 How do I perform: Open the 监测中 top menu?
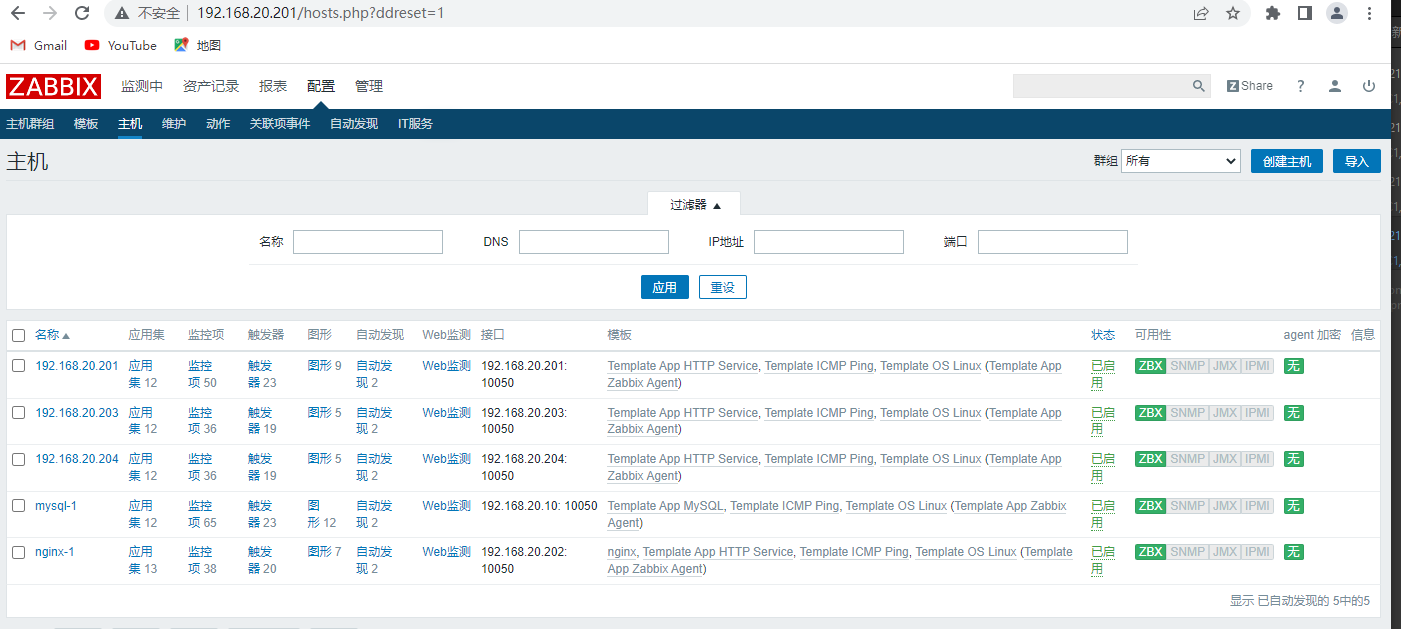pos(142,87)
